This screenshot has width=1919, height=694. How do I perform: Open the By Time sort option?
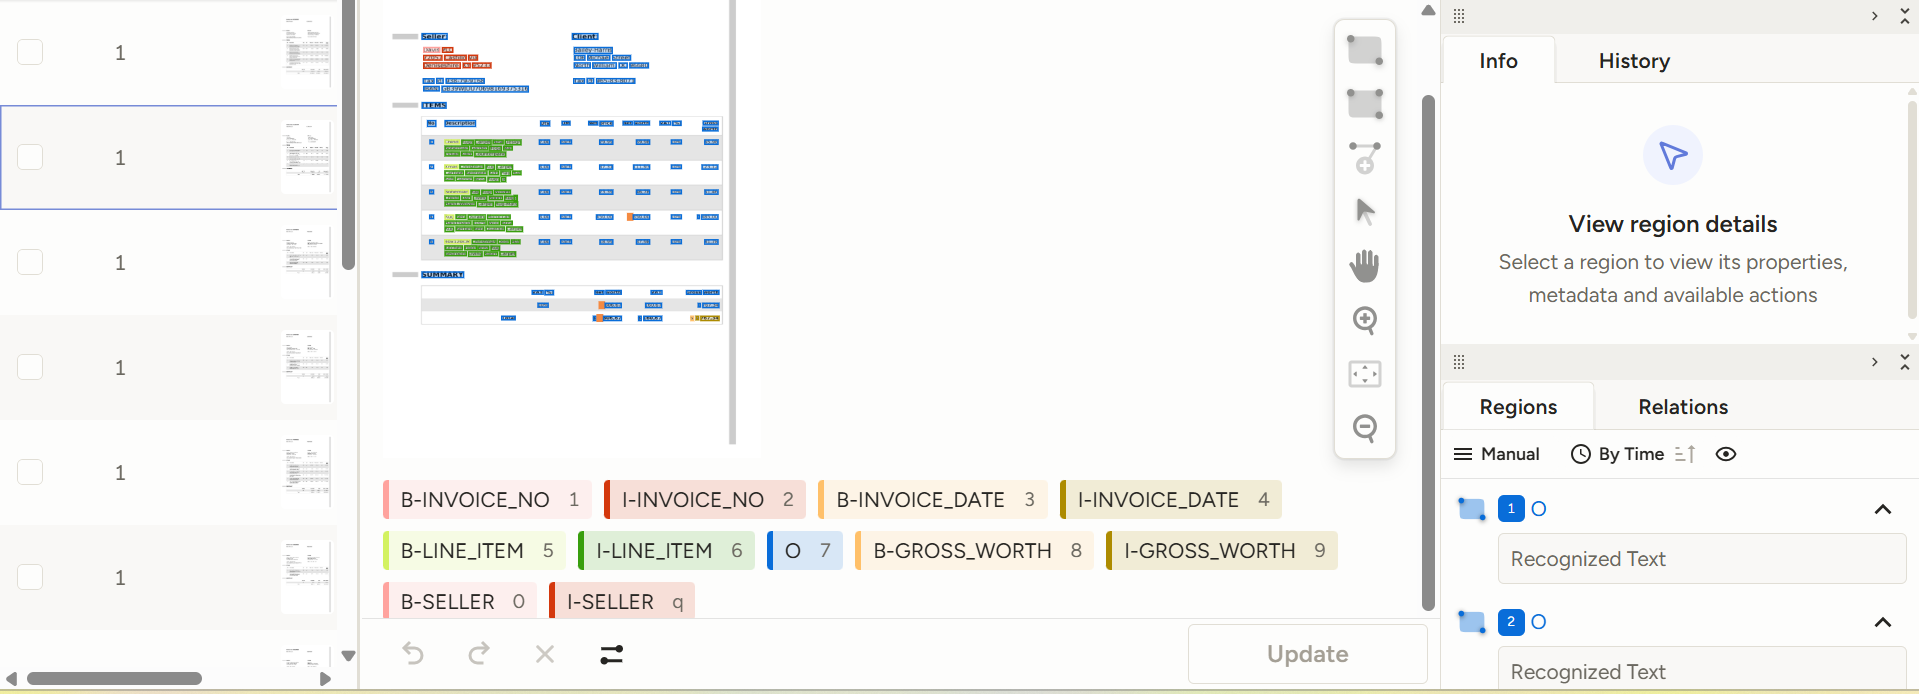click(x=1618, y=454)
